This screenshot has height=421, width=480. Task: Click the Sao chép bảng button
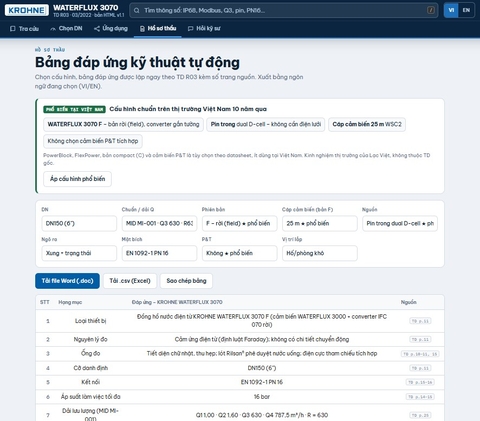(x=186, y=281)
